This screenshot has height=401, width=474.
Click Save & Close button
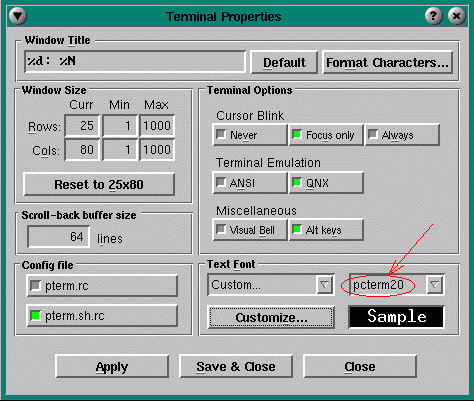(x=236, y=366)
